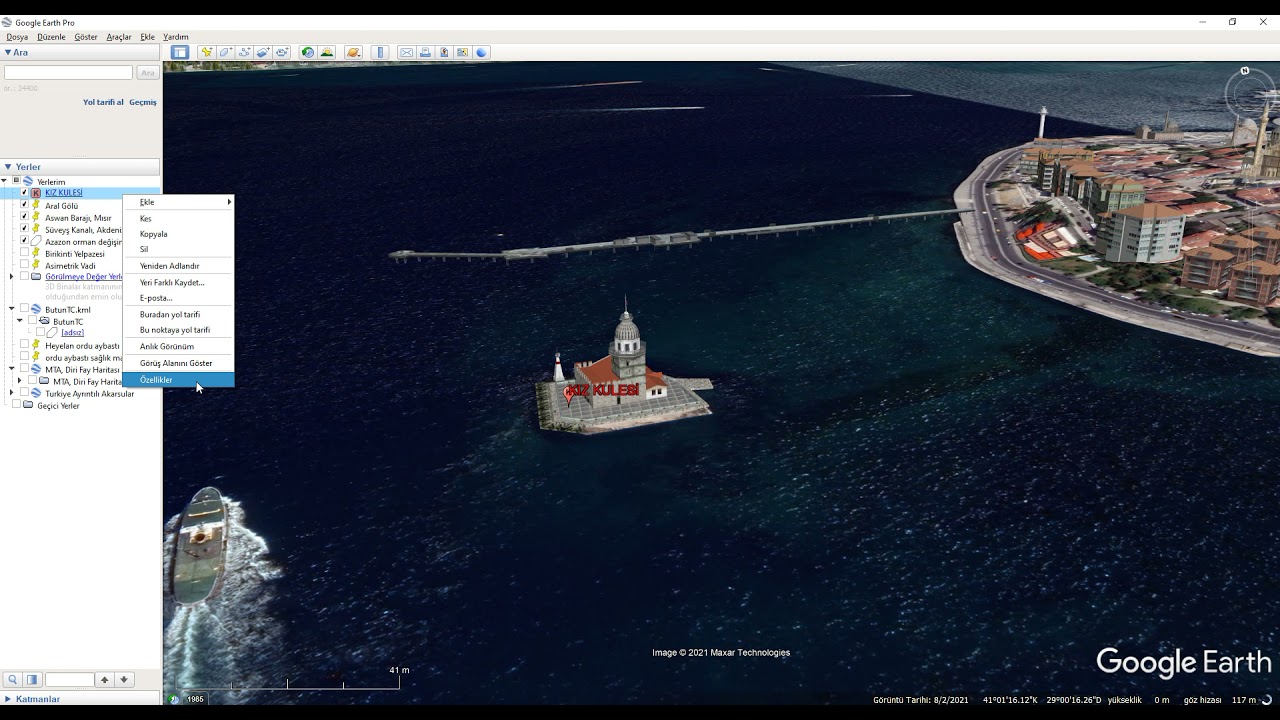Expand the Katmanlar panel

[8, 699]
